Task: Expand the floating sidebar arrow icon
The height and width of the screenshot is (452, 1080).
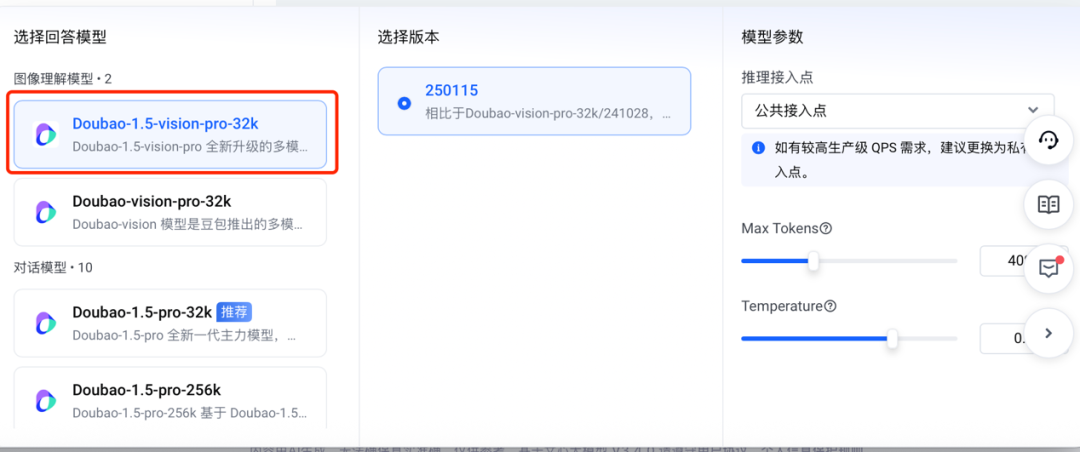Action: [x=1048, y=333]
